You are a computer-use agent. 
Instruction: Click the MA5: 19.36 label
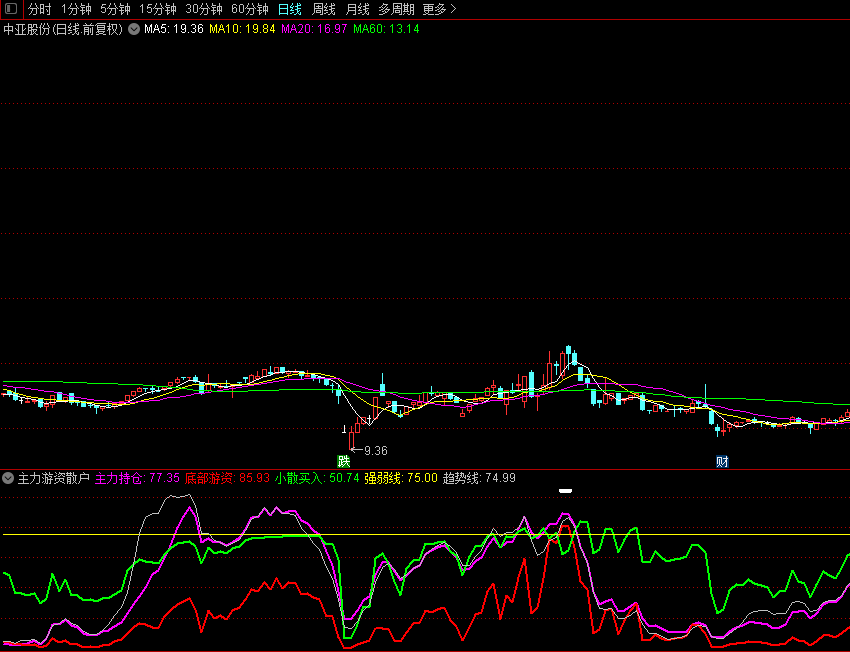[173, 29]
